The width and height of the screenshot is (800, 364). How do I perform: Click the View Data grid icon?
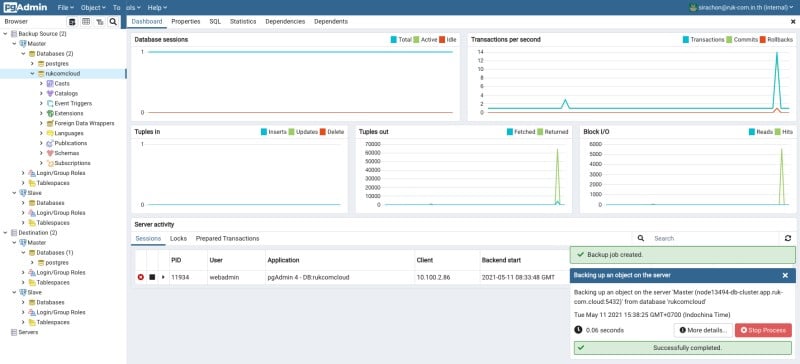click(x=86, y=21)
